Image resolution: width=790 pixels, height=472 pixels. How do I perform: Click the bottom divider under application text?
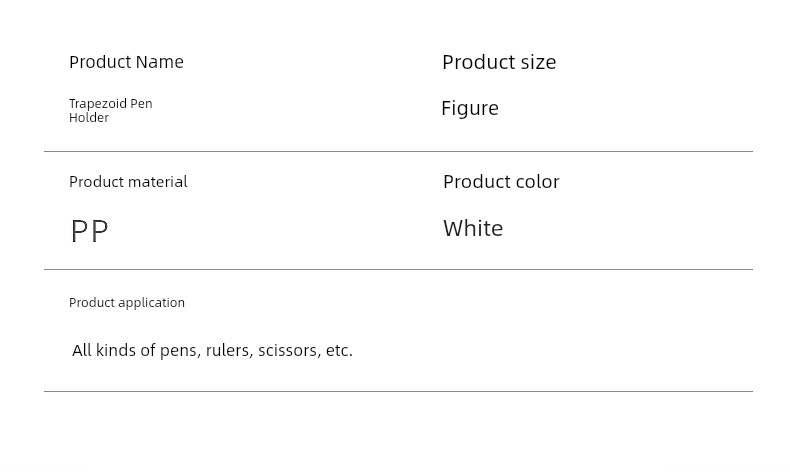(x=398, y=391)
